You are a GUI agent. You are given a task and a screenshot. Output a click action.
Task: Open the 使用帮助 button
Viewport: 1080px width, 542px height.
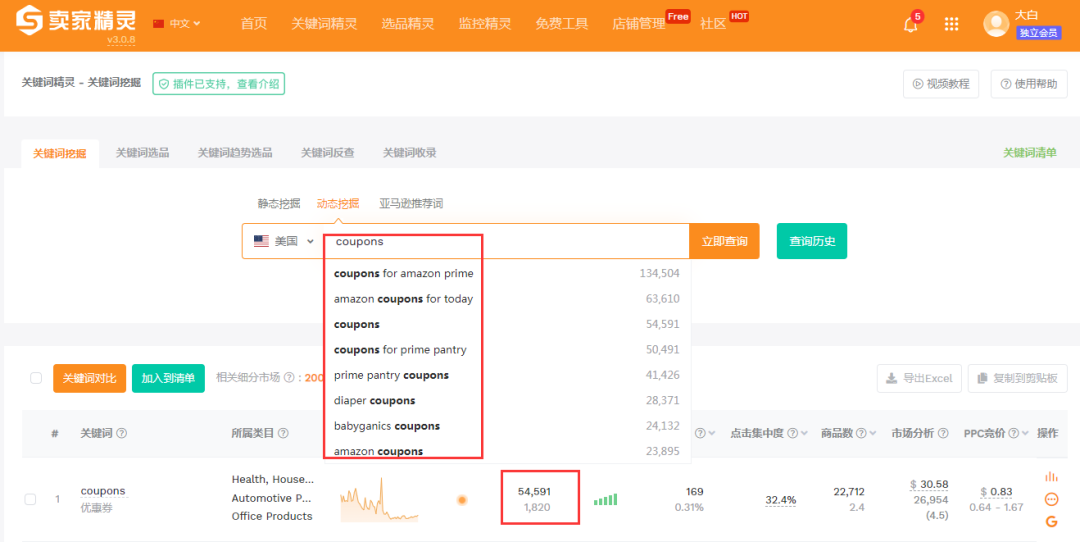pyautogui.click(x=1029, y=84)
